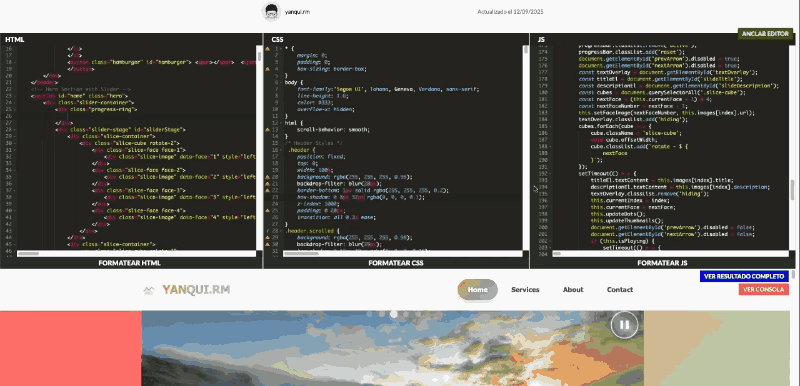Collapse the slice-container div at HTML line 29
This screenshot has width=800, height=386.
point(15,137)
